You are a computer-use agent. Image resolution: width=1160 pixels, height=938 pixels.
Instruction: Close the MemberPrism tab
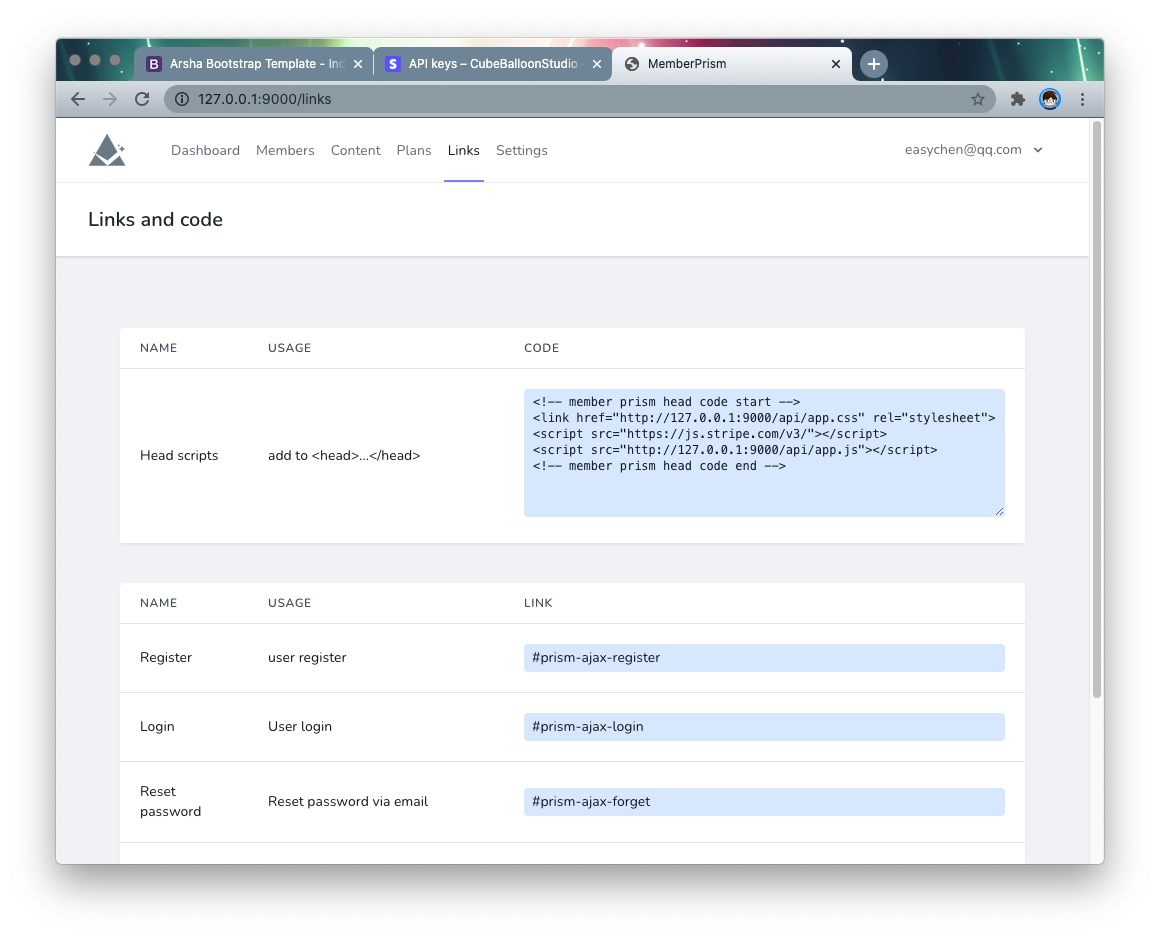[836, 64]
